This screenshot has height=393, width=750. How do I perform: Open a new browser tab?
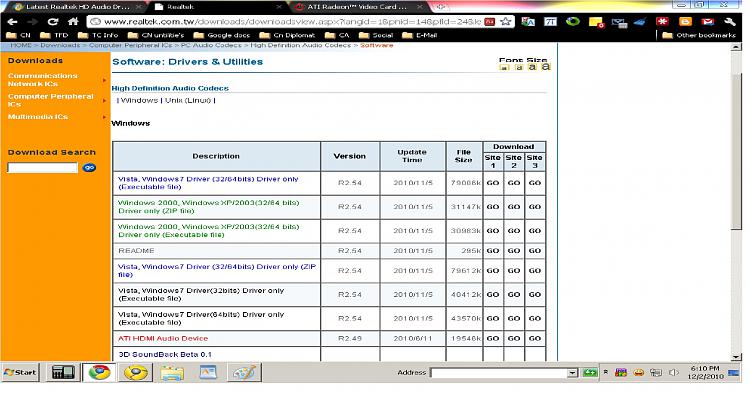tap(441, 7)
